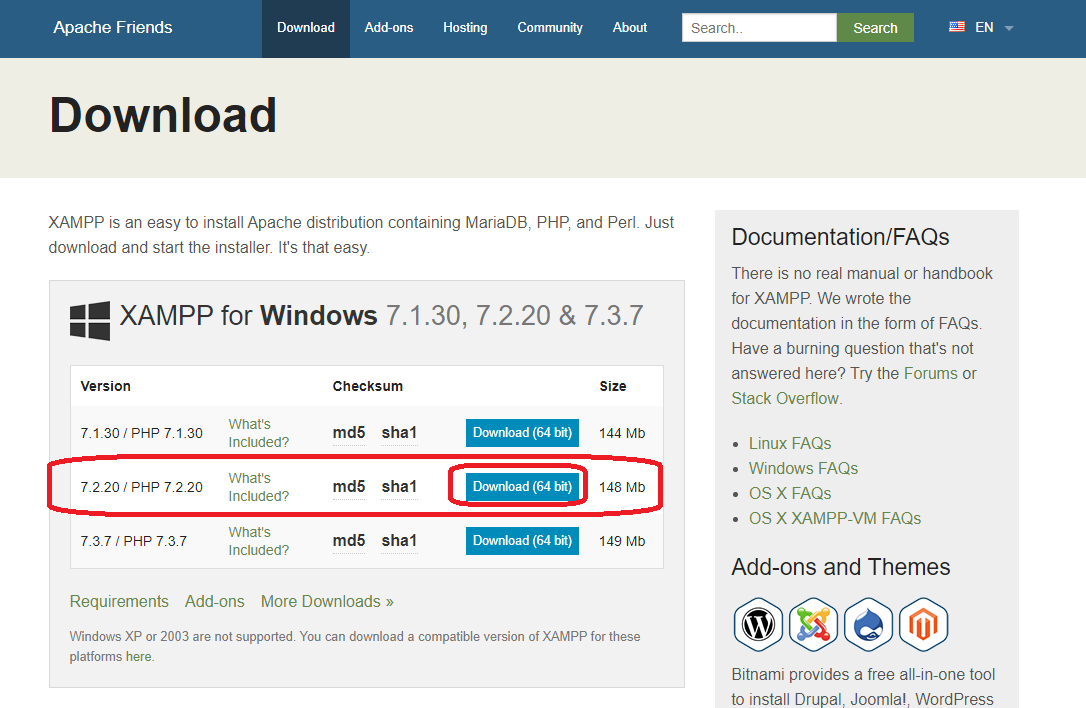Click the large Download page heading
Image resolution: width=1086 pixels, height=708 pixels.
tap(163, 115)
